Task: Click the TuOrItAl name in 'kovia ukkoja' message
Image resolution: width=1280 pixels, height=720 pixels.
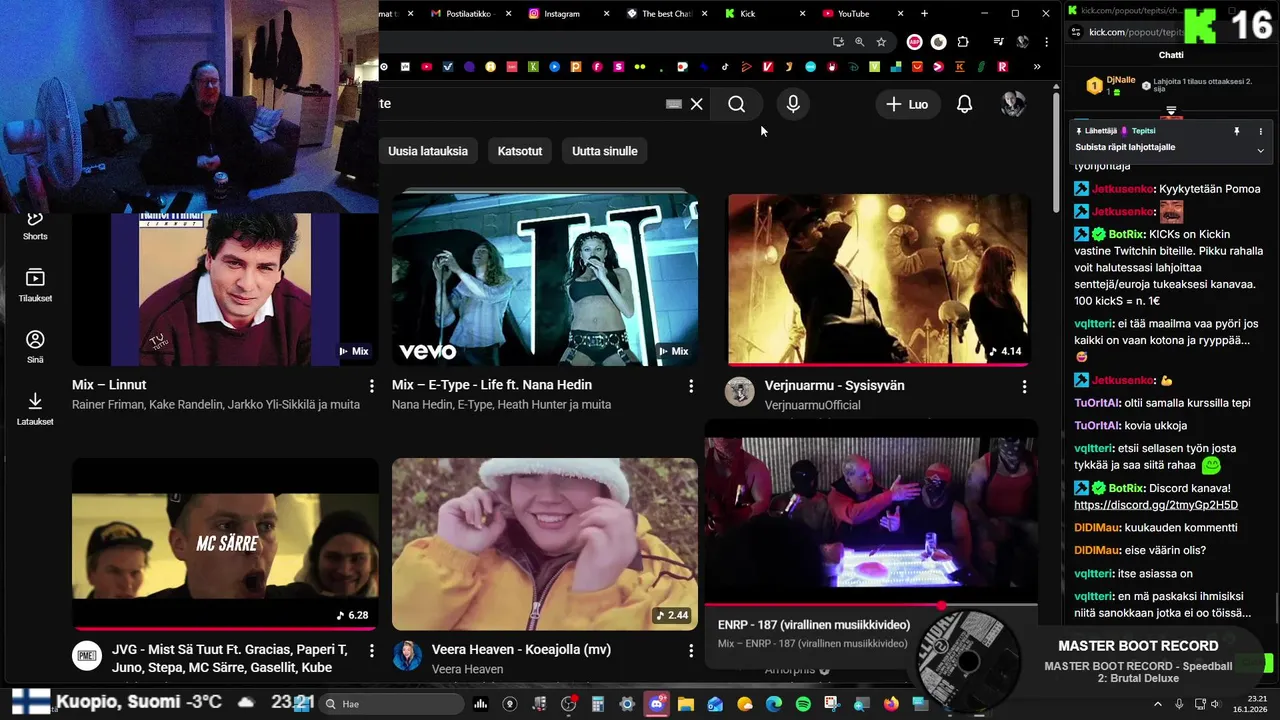Action: click(1097, 425)
